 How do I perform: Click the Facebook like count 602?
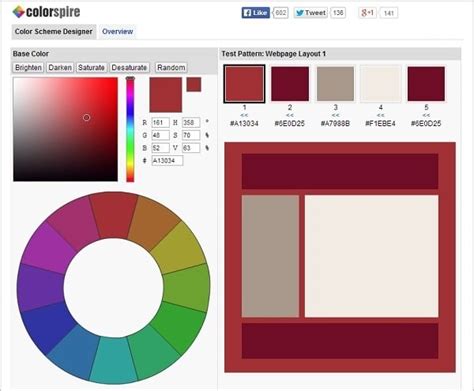click(281, 13)
